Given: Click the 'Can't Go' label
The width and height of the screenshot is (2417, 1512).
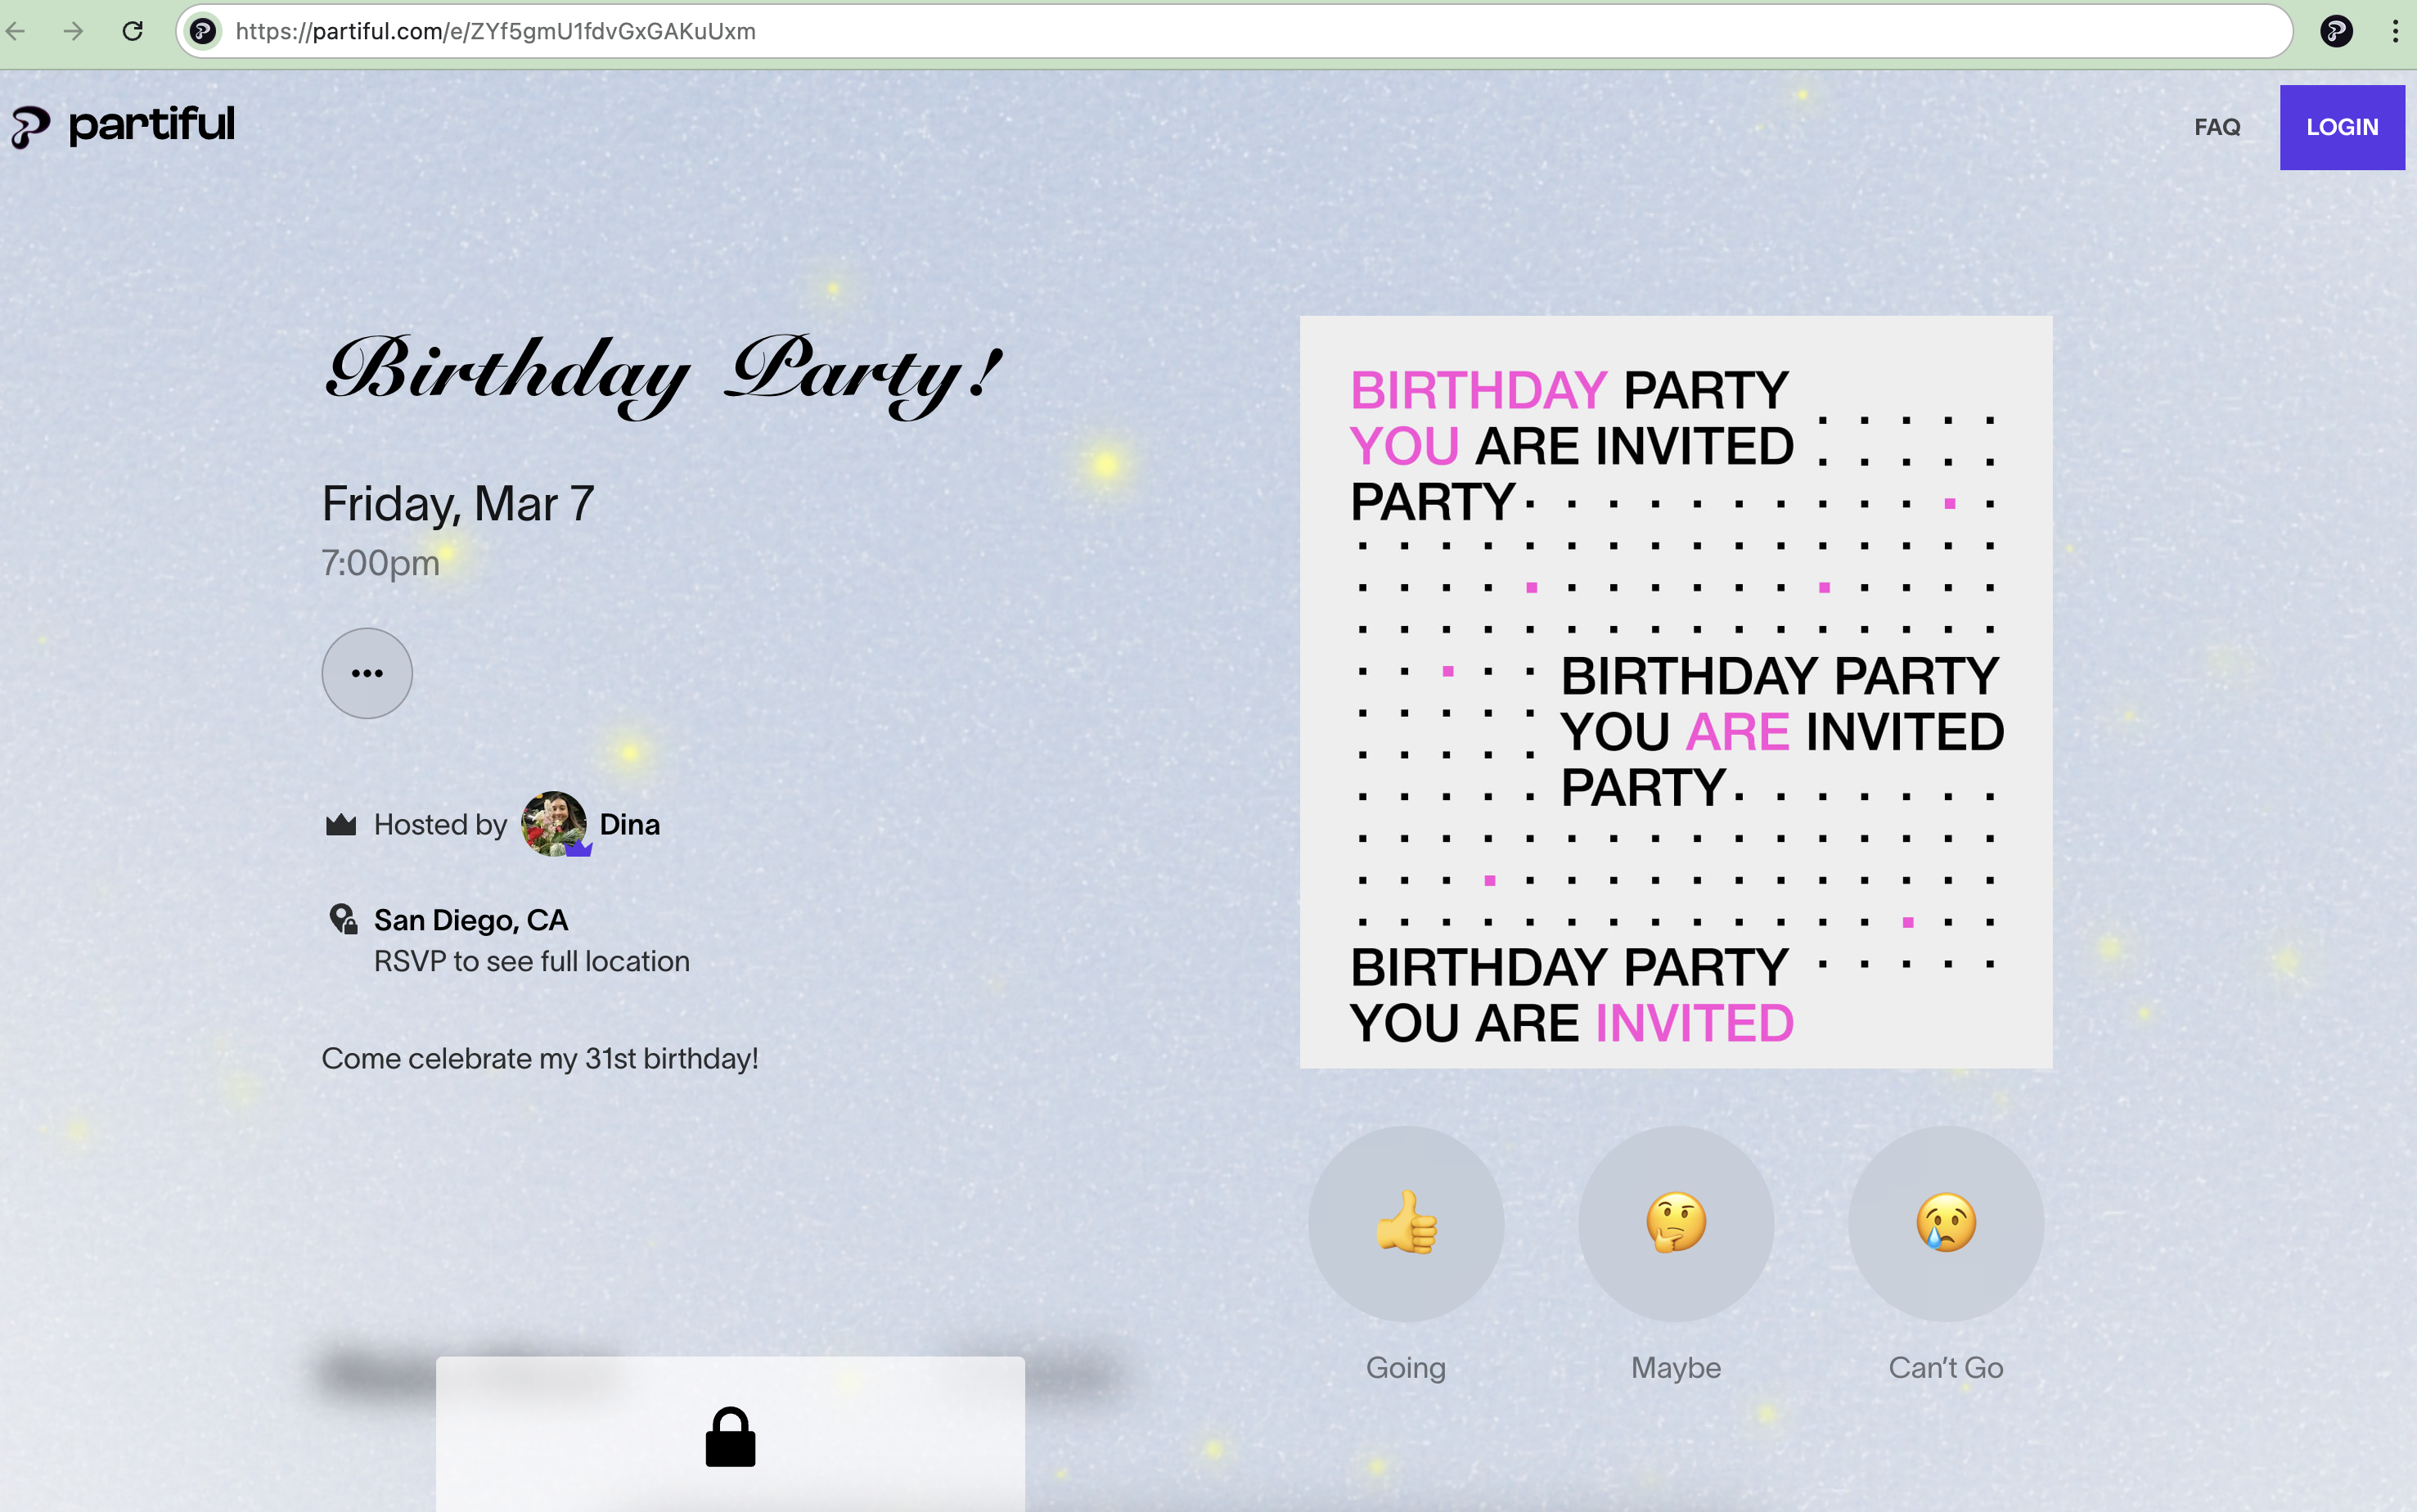Looking at the screenshot, I should click(x=1946, y=1367).
